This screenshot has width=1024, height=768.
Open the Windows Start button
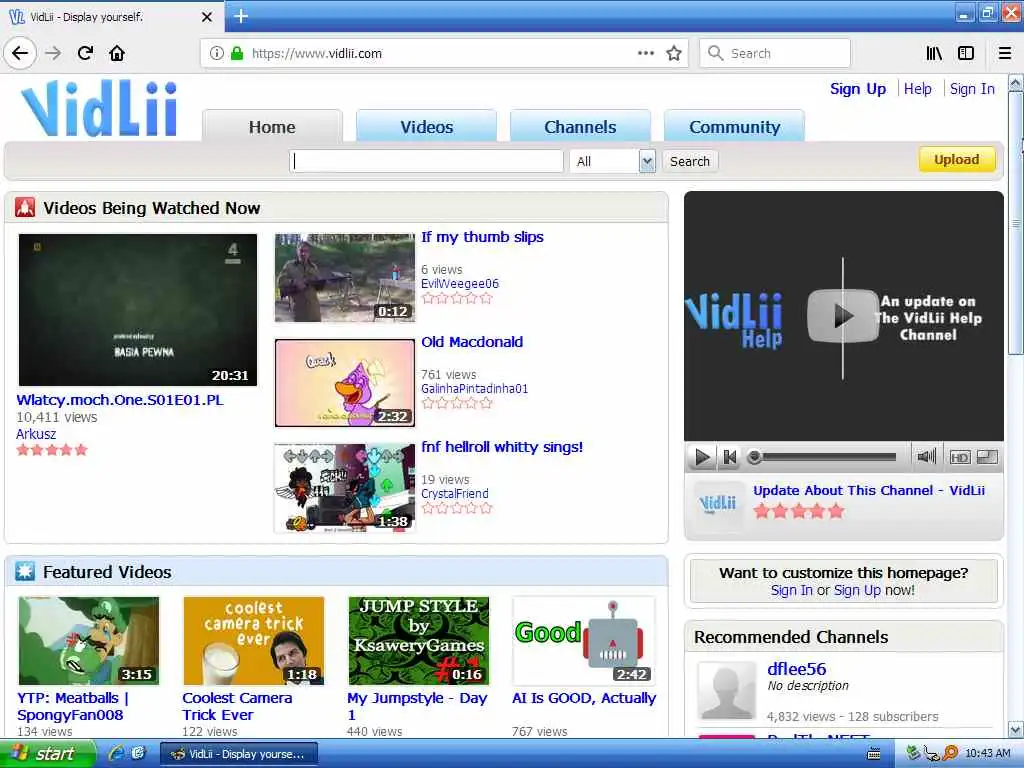tap(47, 754)
